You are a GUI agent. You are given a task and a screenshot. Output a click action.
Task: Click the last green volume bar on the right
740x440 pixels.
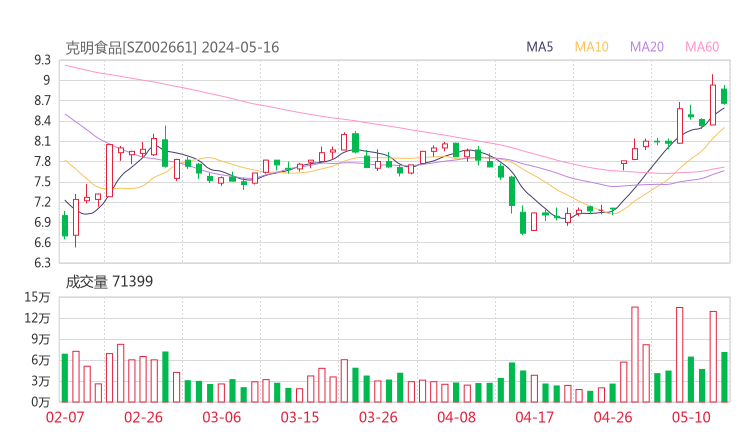click(724, 377)
